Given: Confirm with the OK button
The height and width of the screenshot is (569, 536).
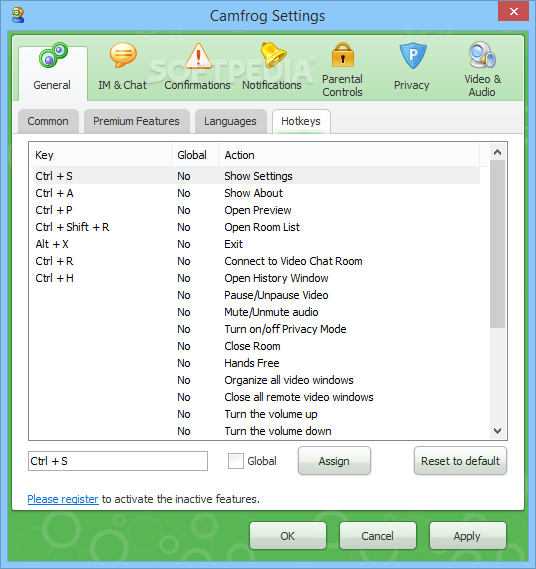Looking at the screenshot, I should (288, 536).
